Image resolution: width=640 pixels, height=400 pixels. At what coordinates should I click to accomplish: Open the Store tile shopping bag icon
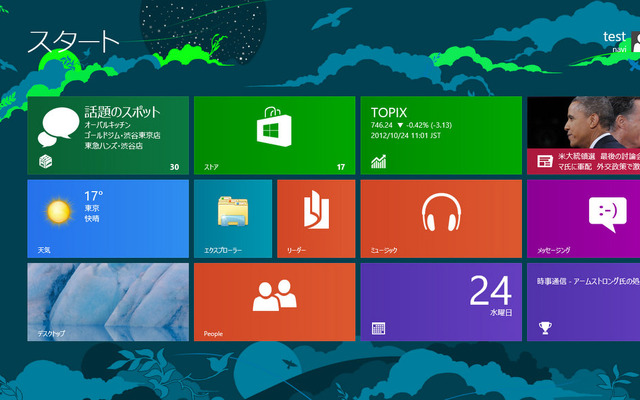coord(274,126)
